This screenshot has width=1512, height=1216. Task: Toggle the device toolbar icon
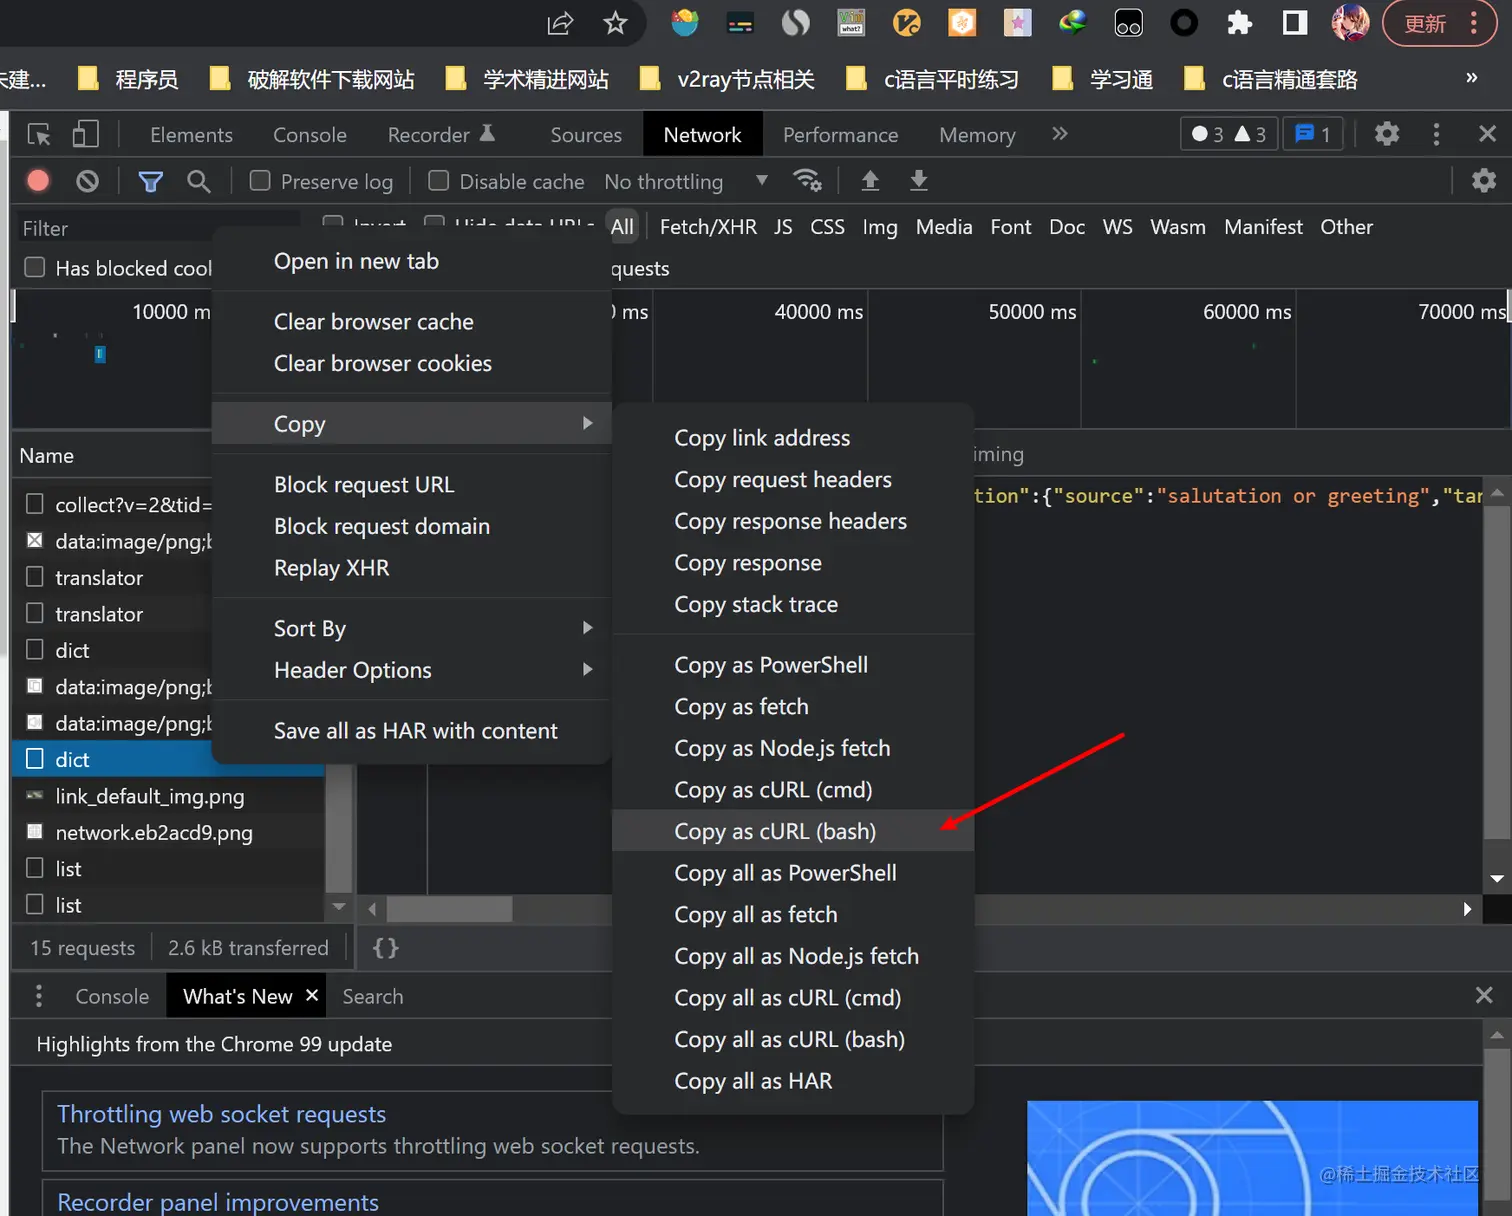click(x=86, y=134)
